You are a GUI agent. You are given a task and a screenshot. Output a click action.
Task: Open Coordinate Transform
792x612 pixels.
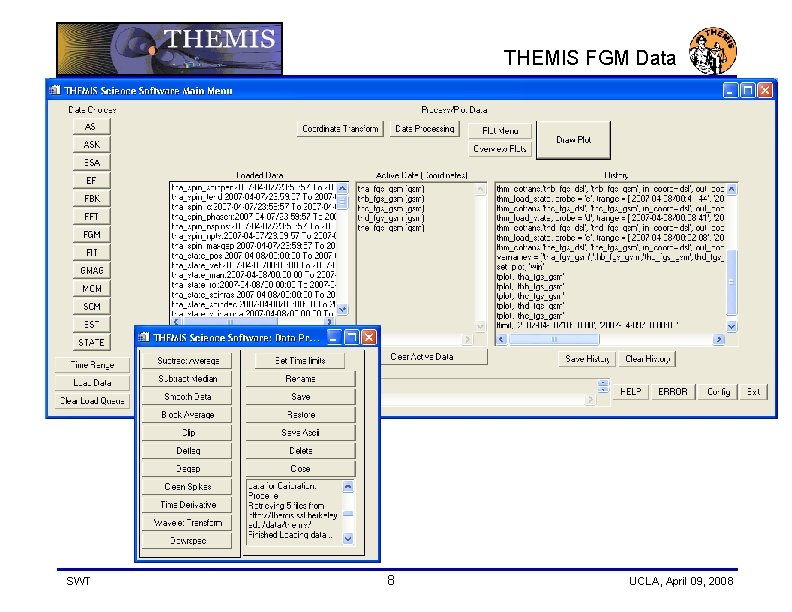[340, 129]
